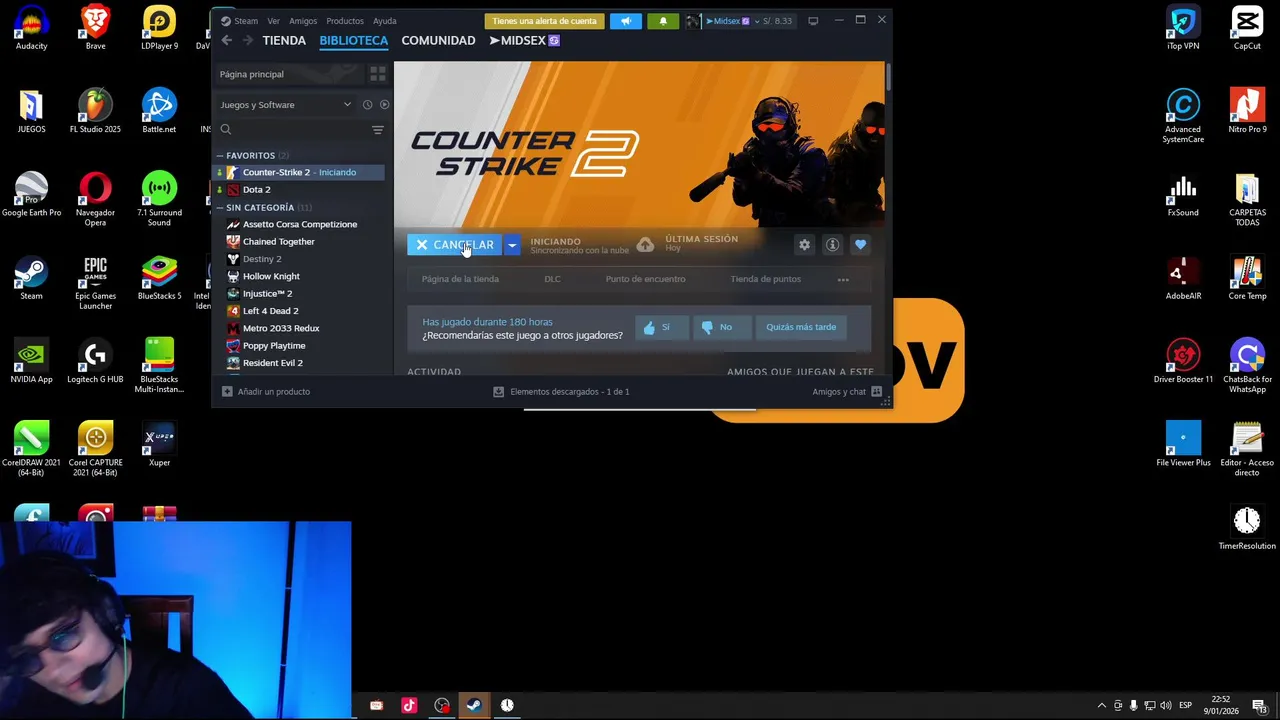The width and height of the screenshot is (1280, 720).
Task: Open more links ellipsis menu
Action: click(x=843, y=280)
